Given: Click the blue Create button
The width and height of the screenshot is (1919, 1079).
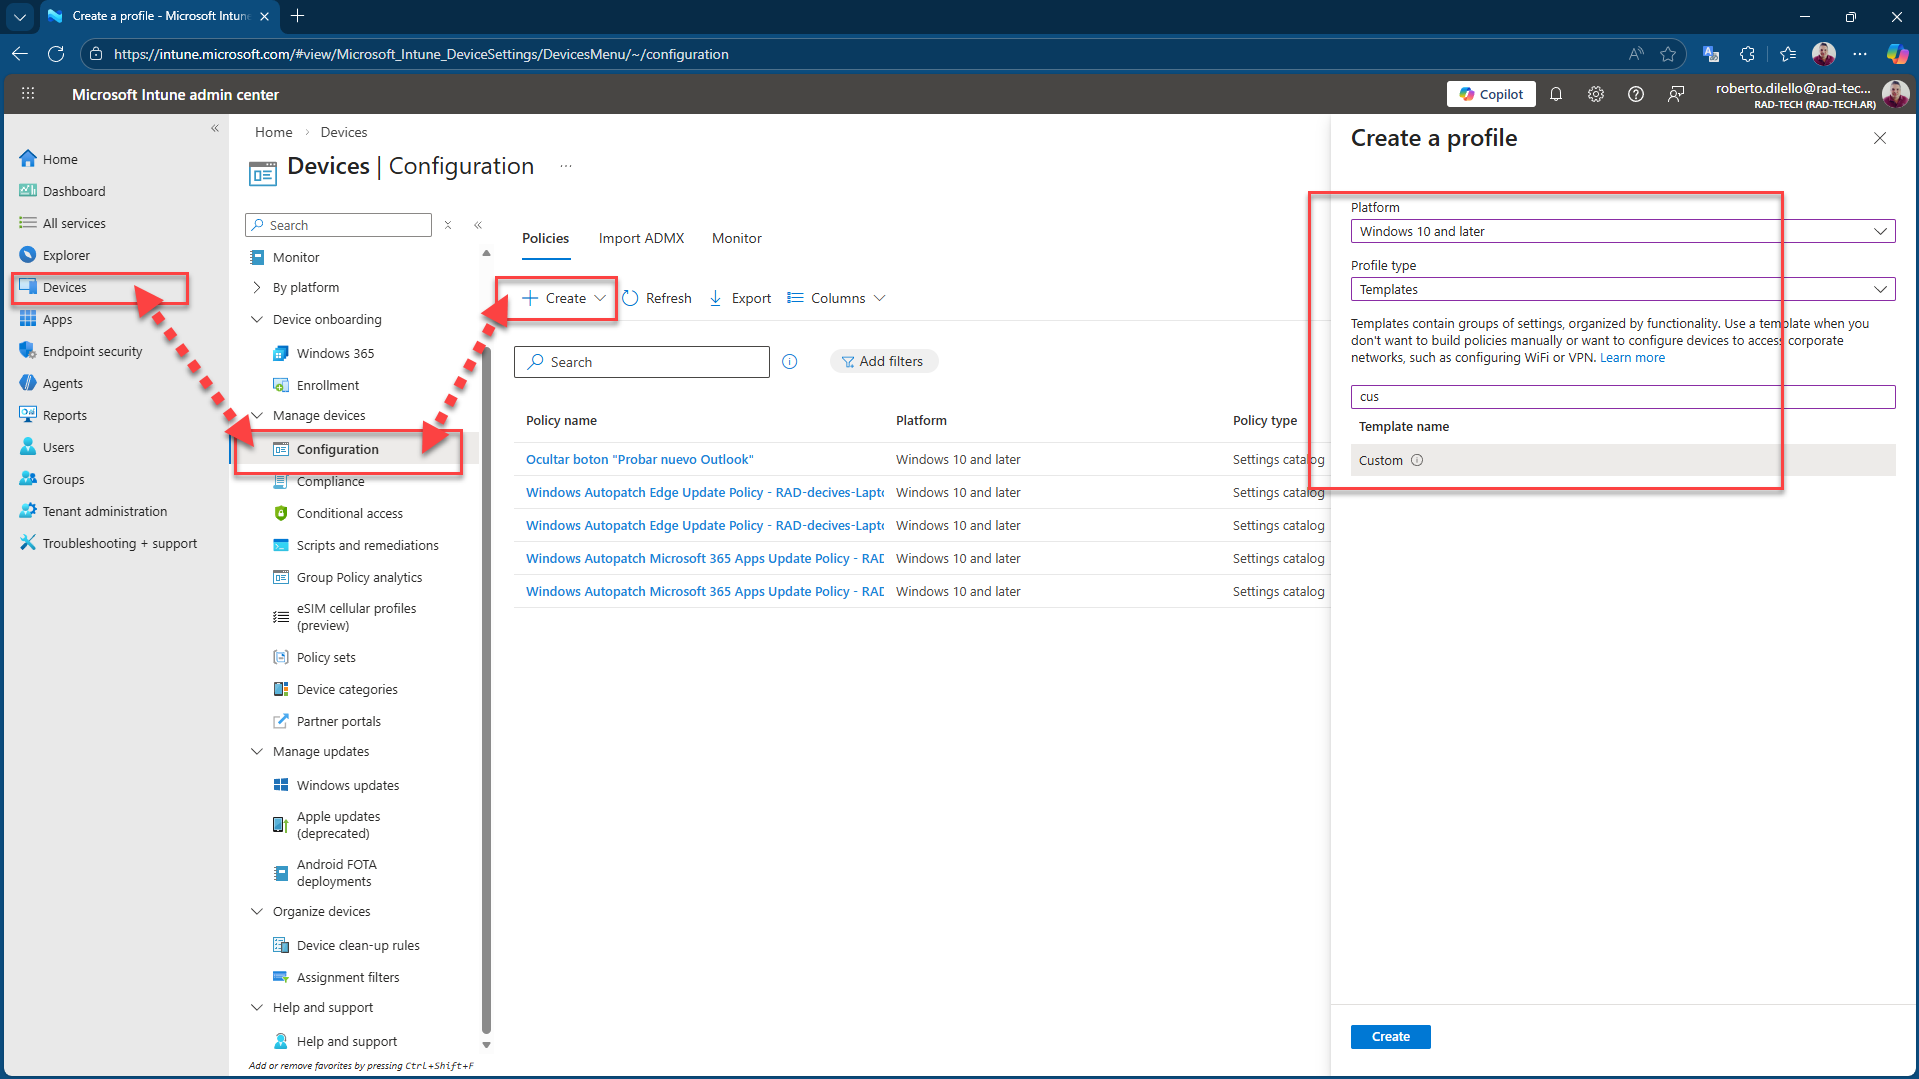Looking at the screenshot, I should [x=1390, y=1037].
